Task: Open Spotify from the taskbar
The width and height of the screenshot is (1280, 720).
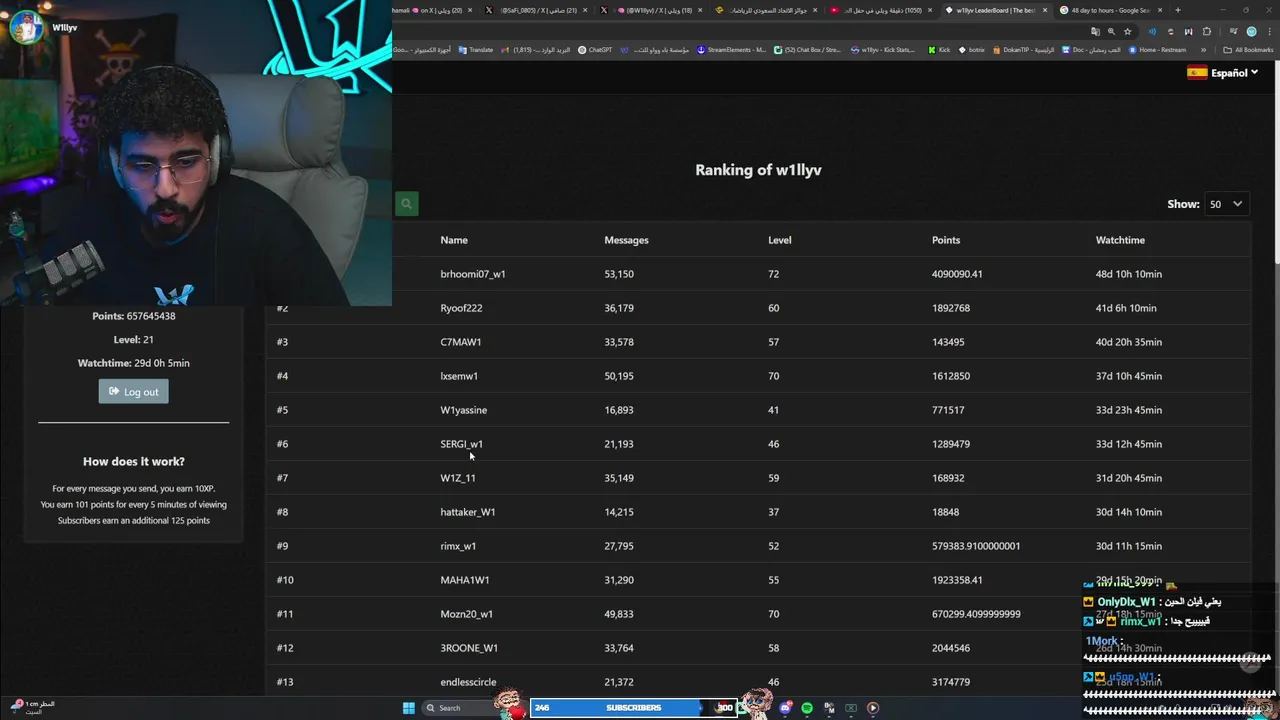Action: coord(807,708)
